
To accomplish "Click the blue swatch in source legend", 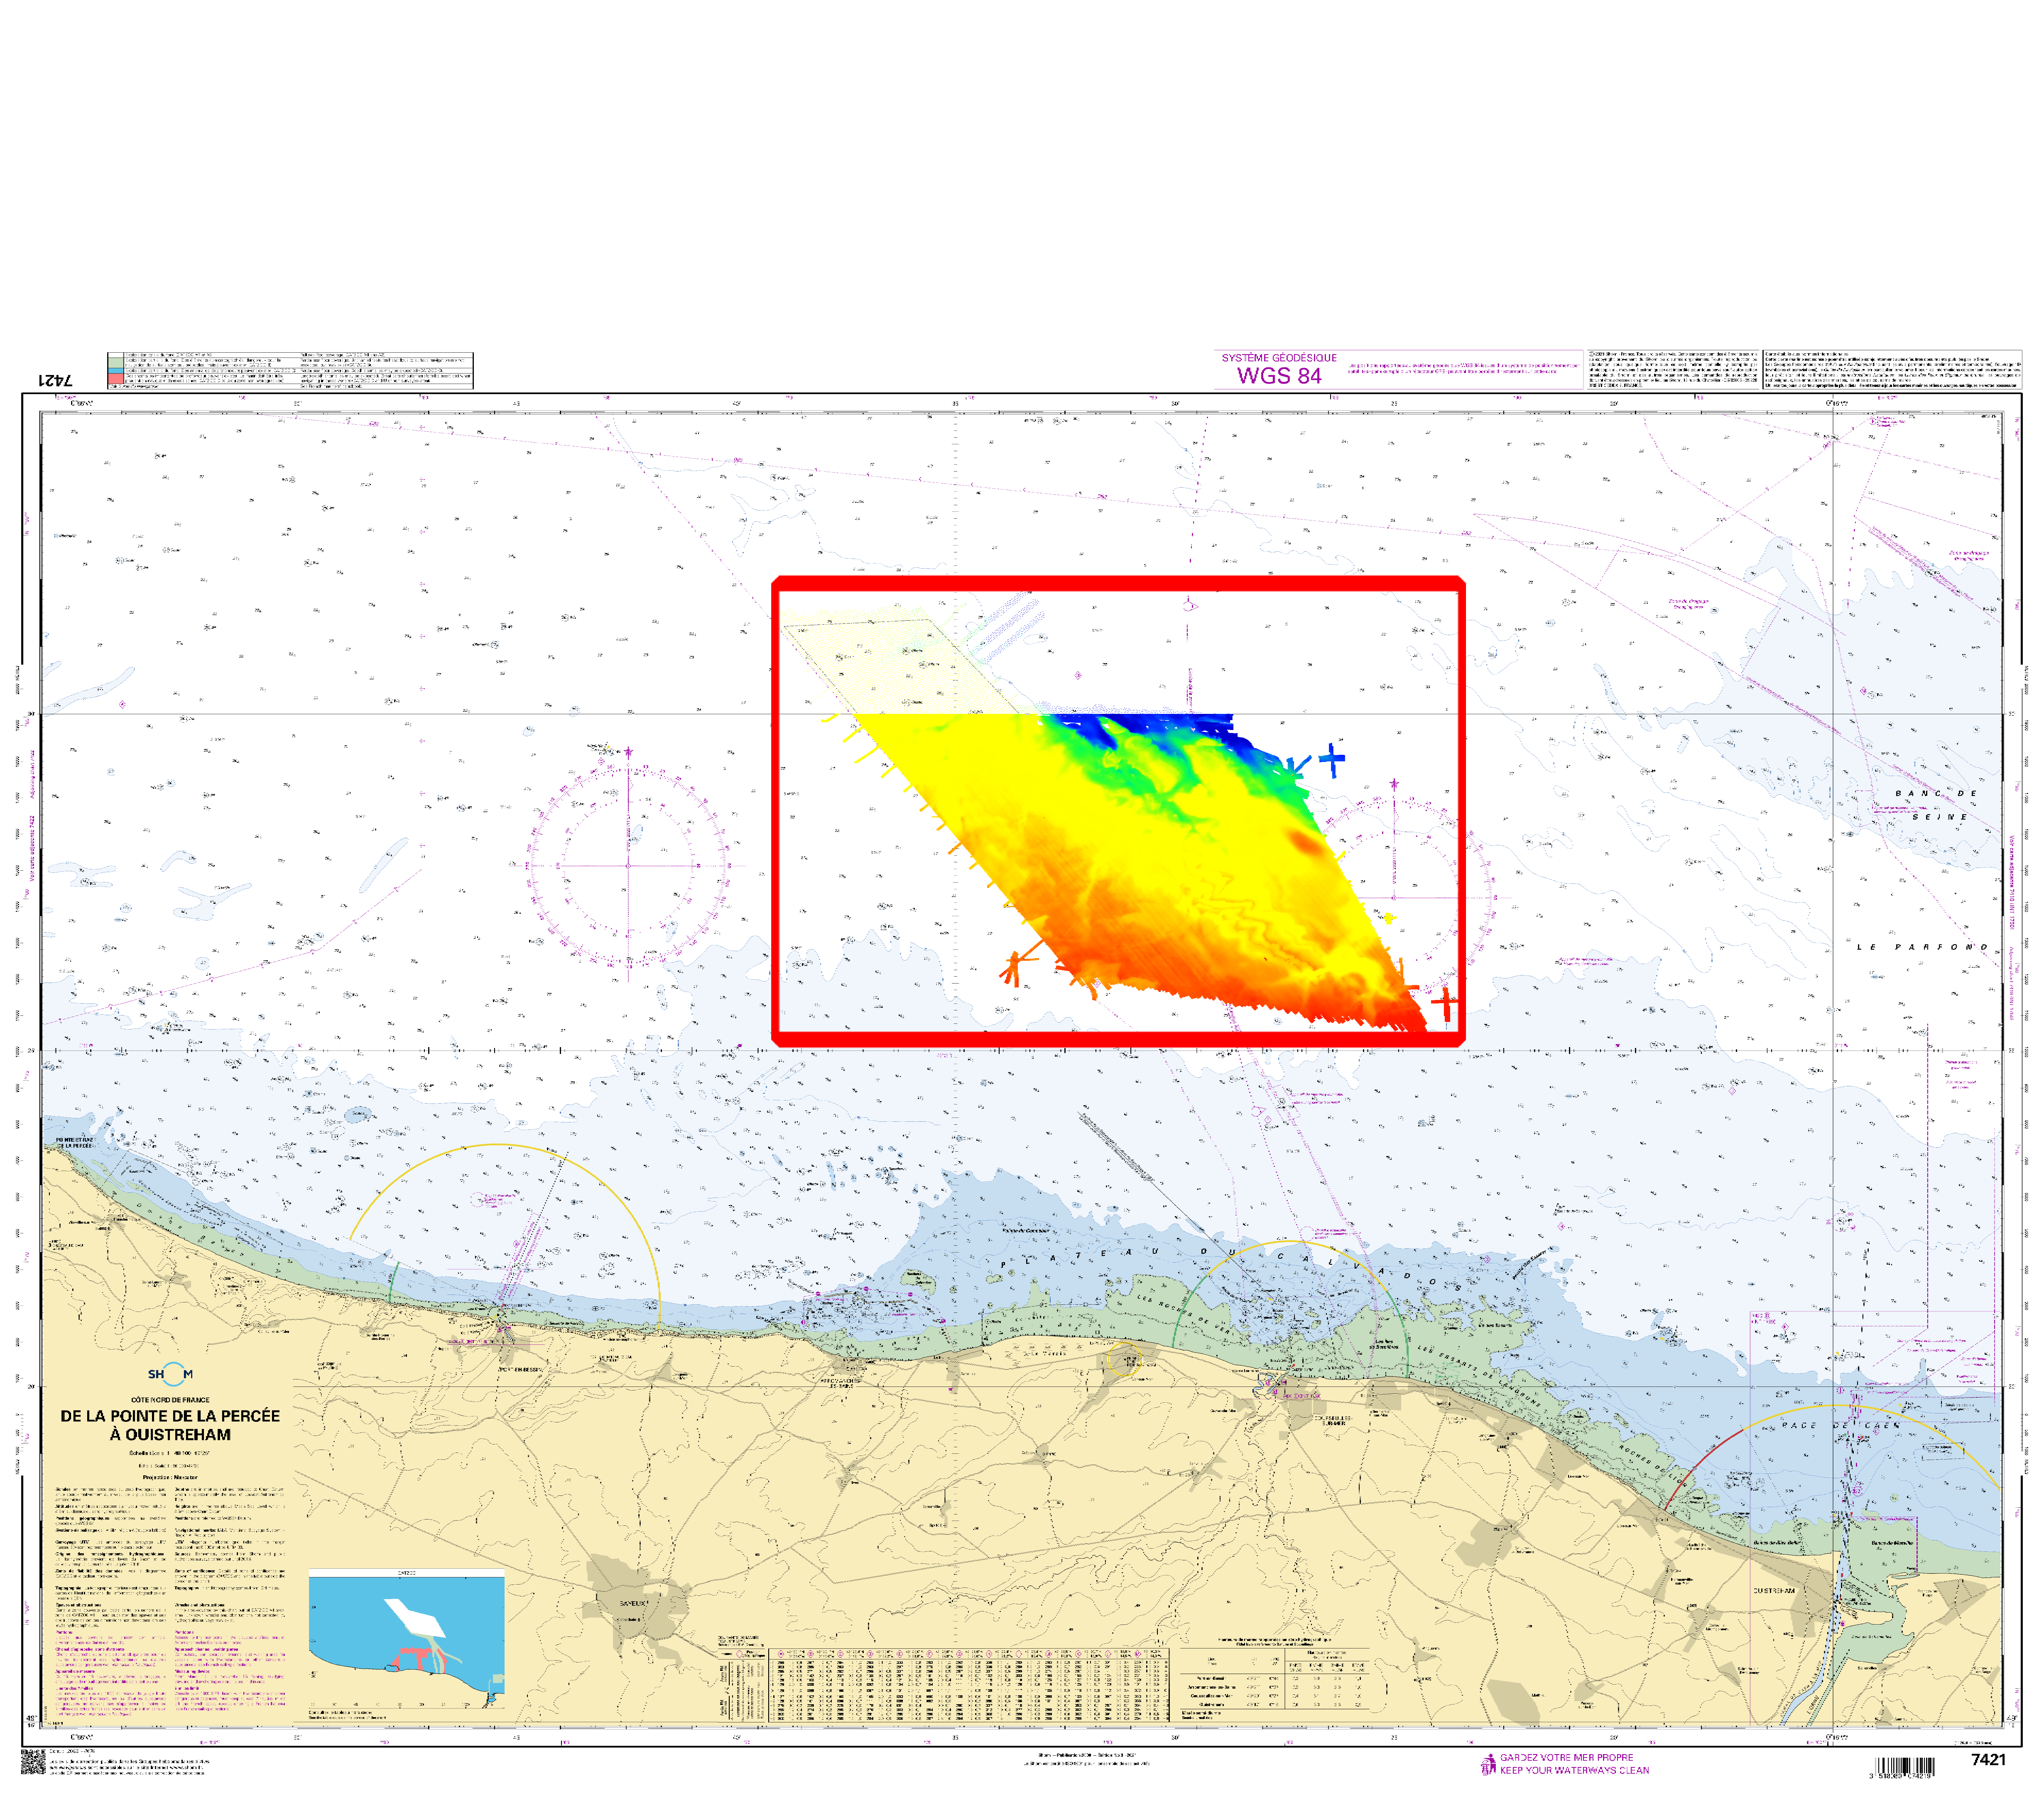I will 116,371.
